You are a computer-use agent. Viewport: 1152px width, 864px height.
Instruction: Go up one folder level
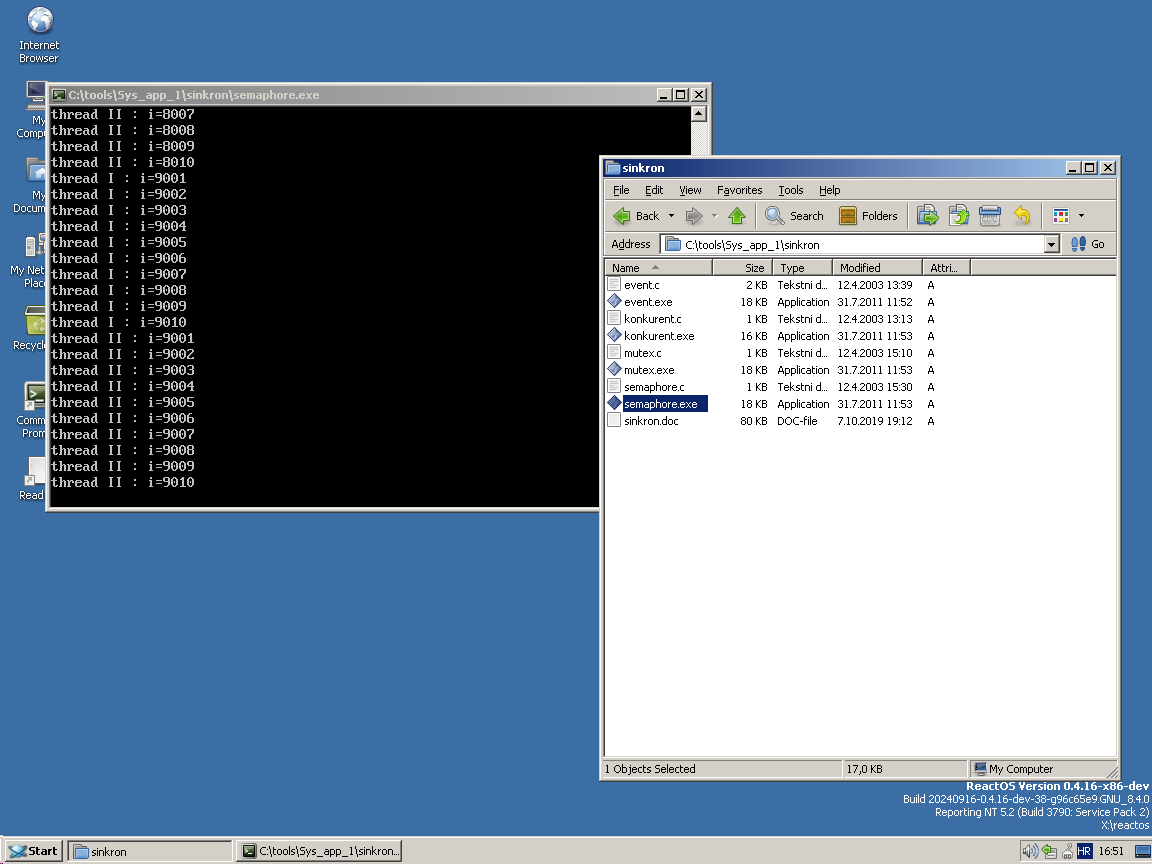737,216
